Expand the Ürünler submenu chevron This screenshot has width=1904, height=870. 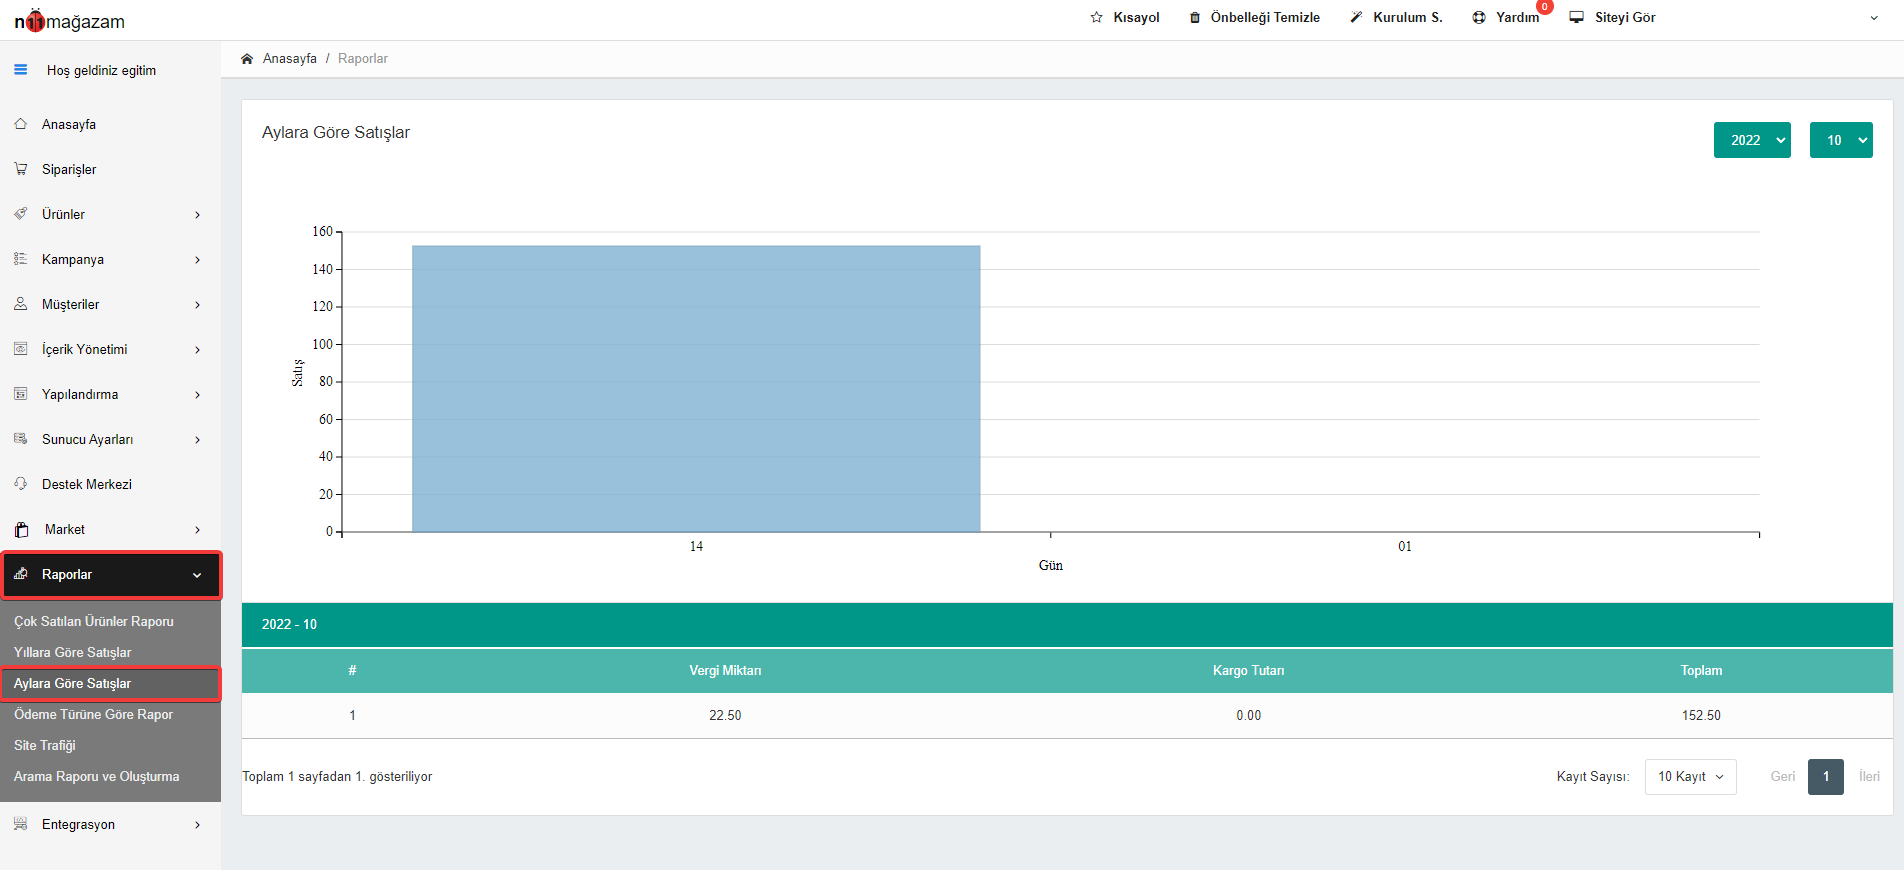[198, 215]
